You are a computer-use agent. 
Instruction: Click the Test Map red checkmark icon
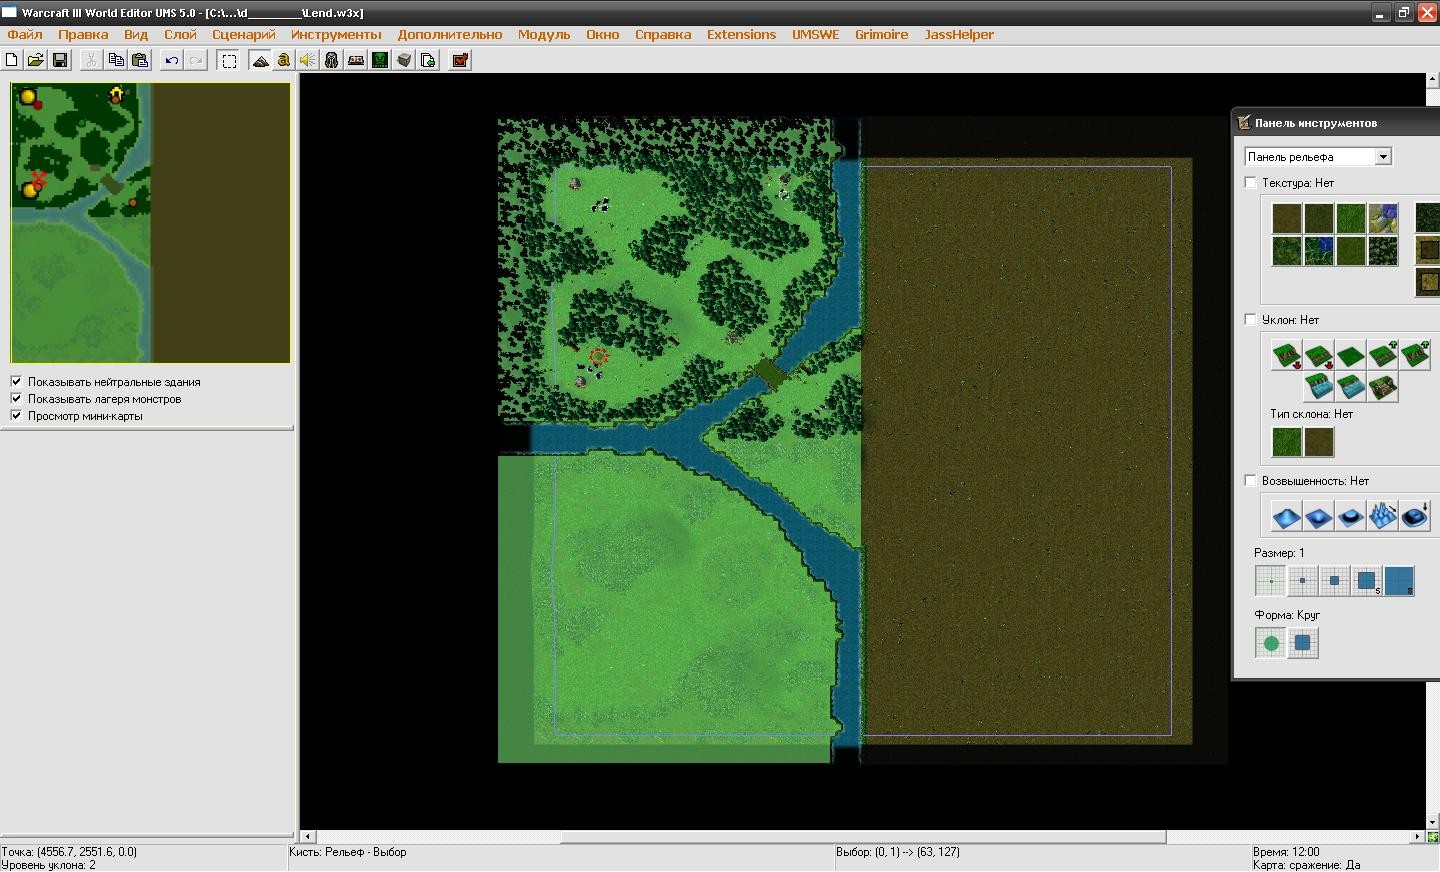(460, 60)
